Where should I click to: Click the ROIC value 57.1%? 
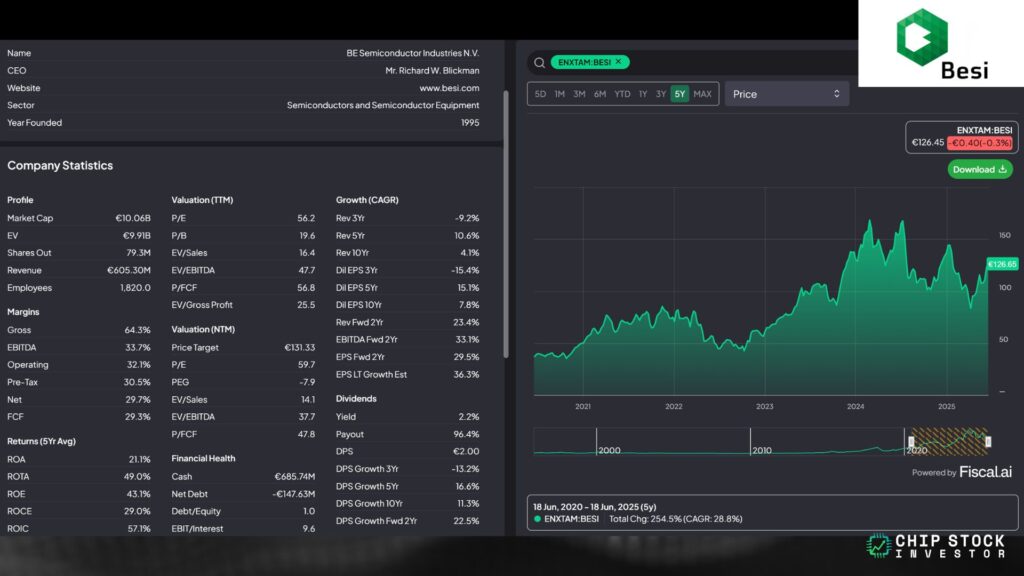[139, 529]
